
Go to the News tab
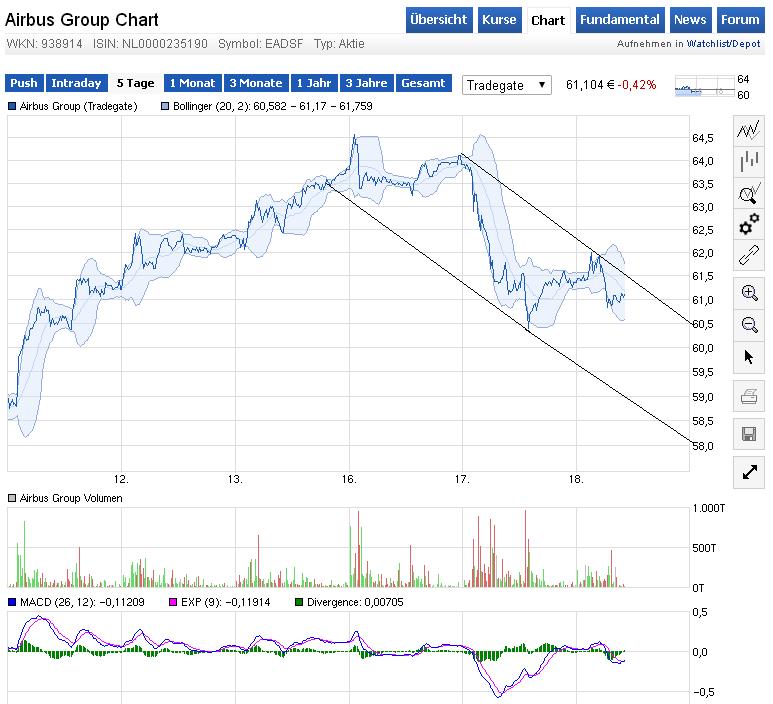(690, 20)
